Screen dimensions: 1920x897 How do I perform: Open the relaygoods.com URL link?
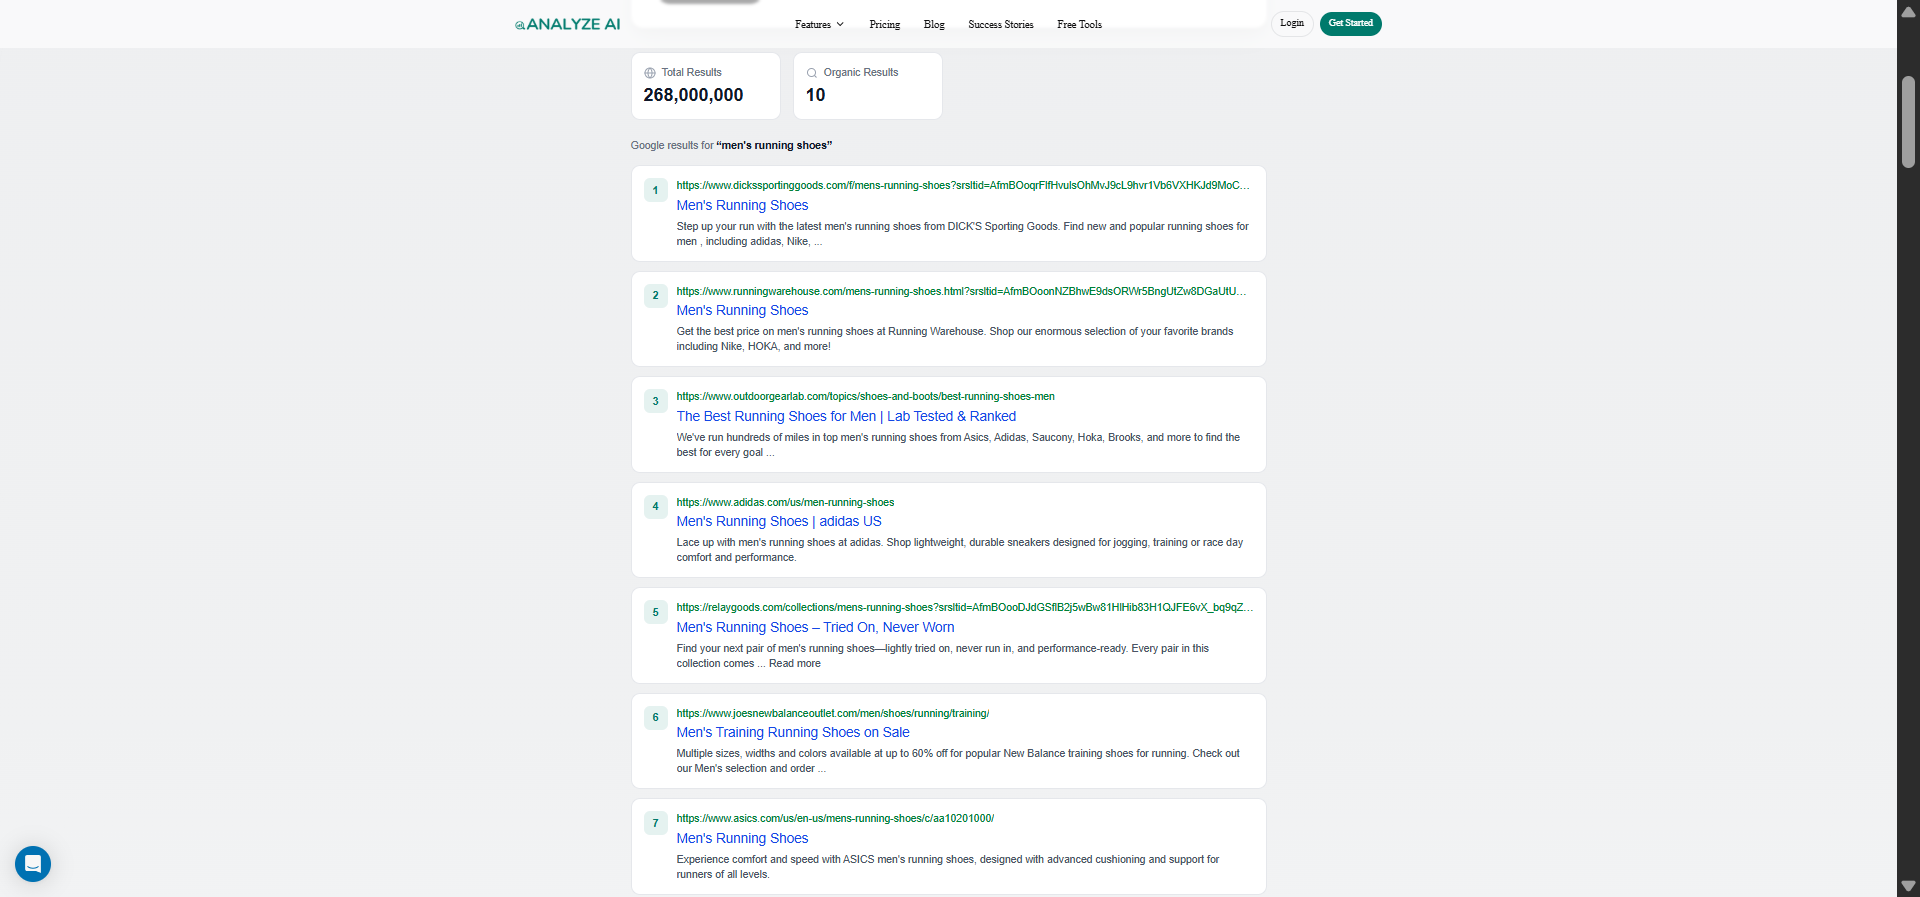pyautogui.click(x=964, y=608)
